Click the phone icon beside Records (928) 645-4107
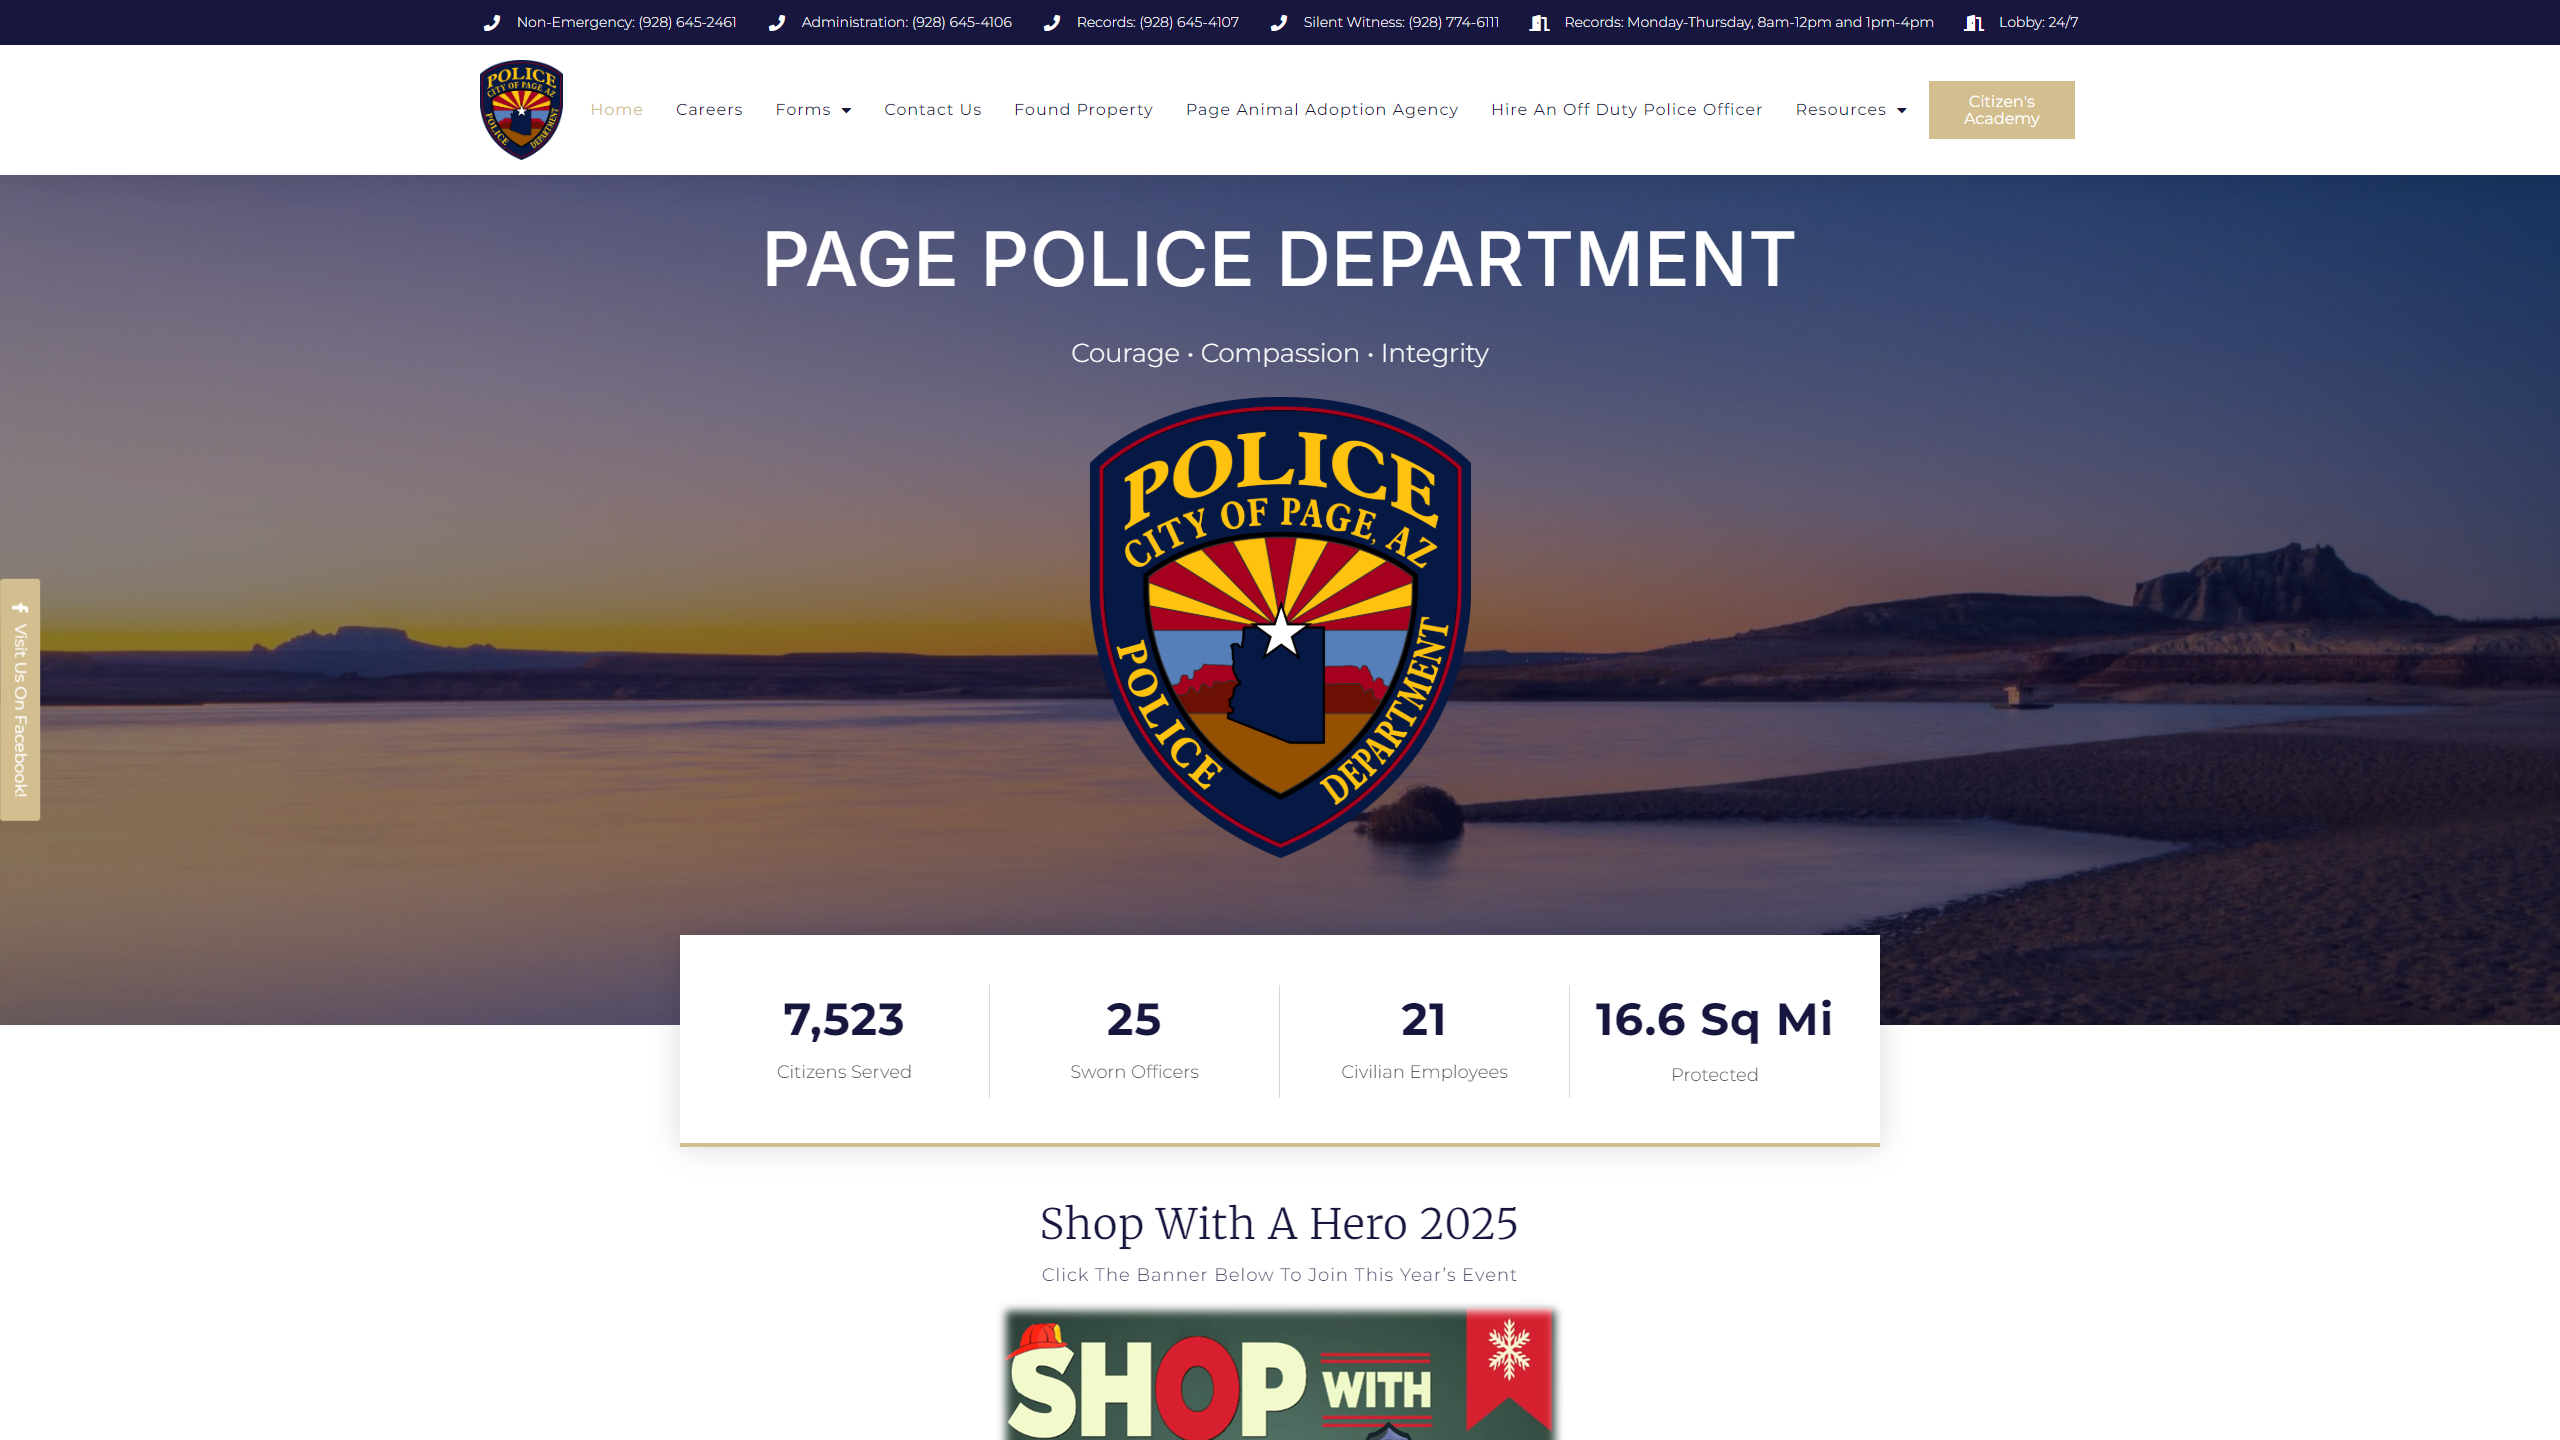 click(x=1052, y=22)
